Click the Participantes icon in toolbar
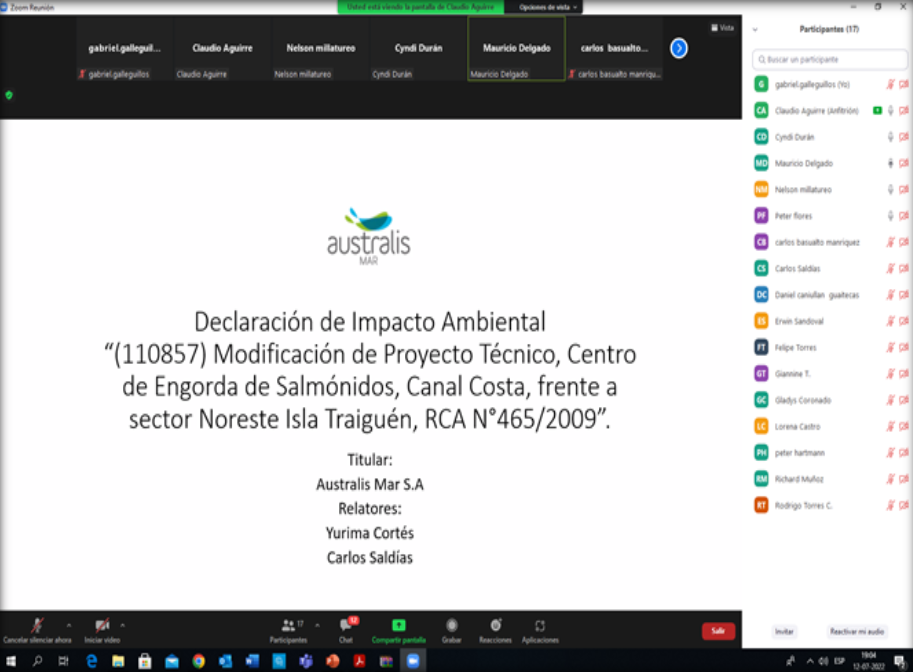Viewport: 913px width, 672px height. coord(288,625)
